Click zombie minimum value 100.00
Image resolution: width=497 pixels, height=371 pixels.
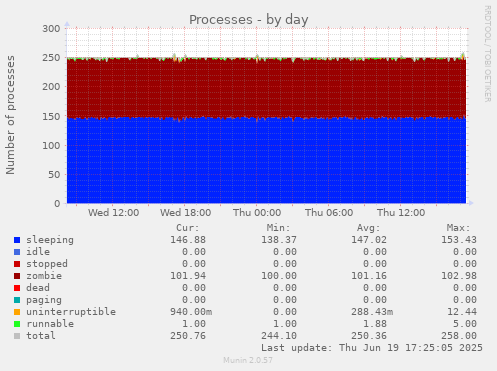[279, 276]
